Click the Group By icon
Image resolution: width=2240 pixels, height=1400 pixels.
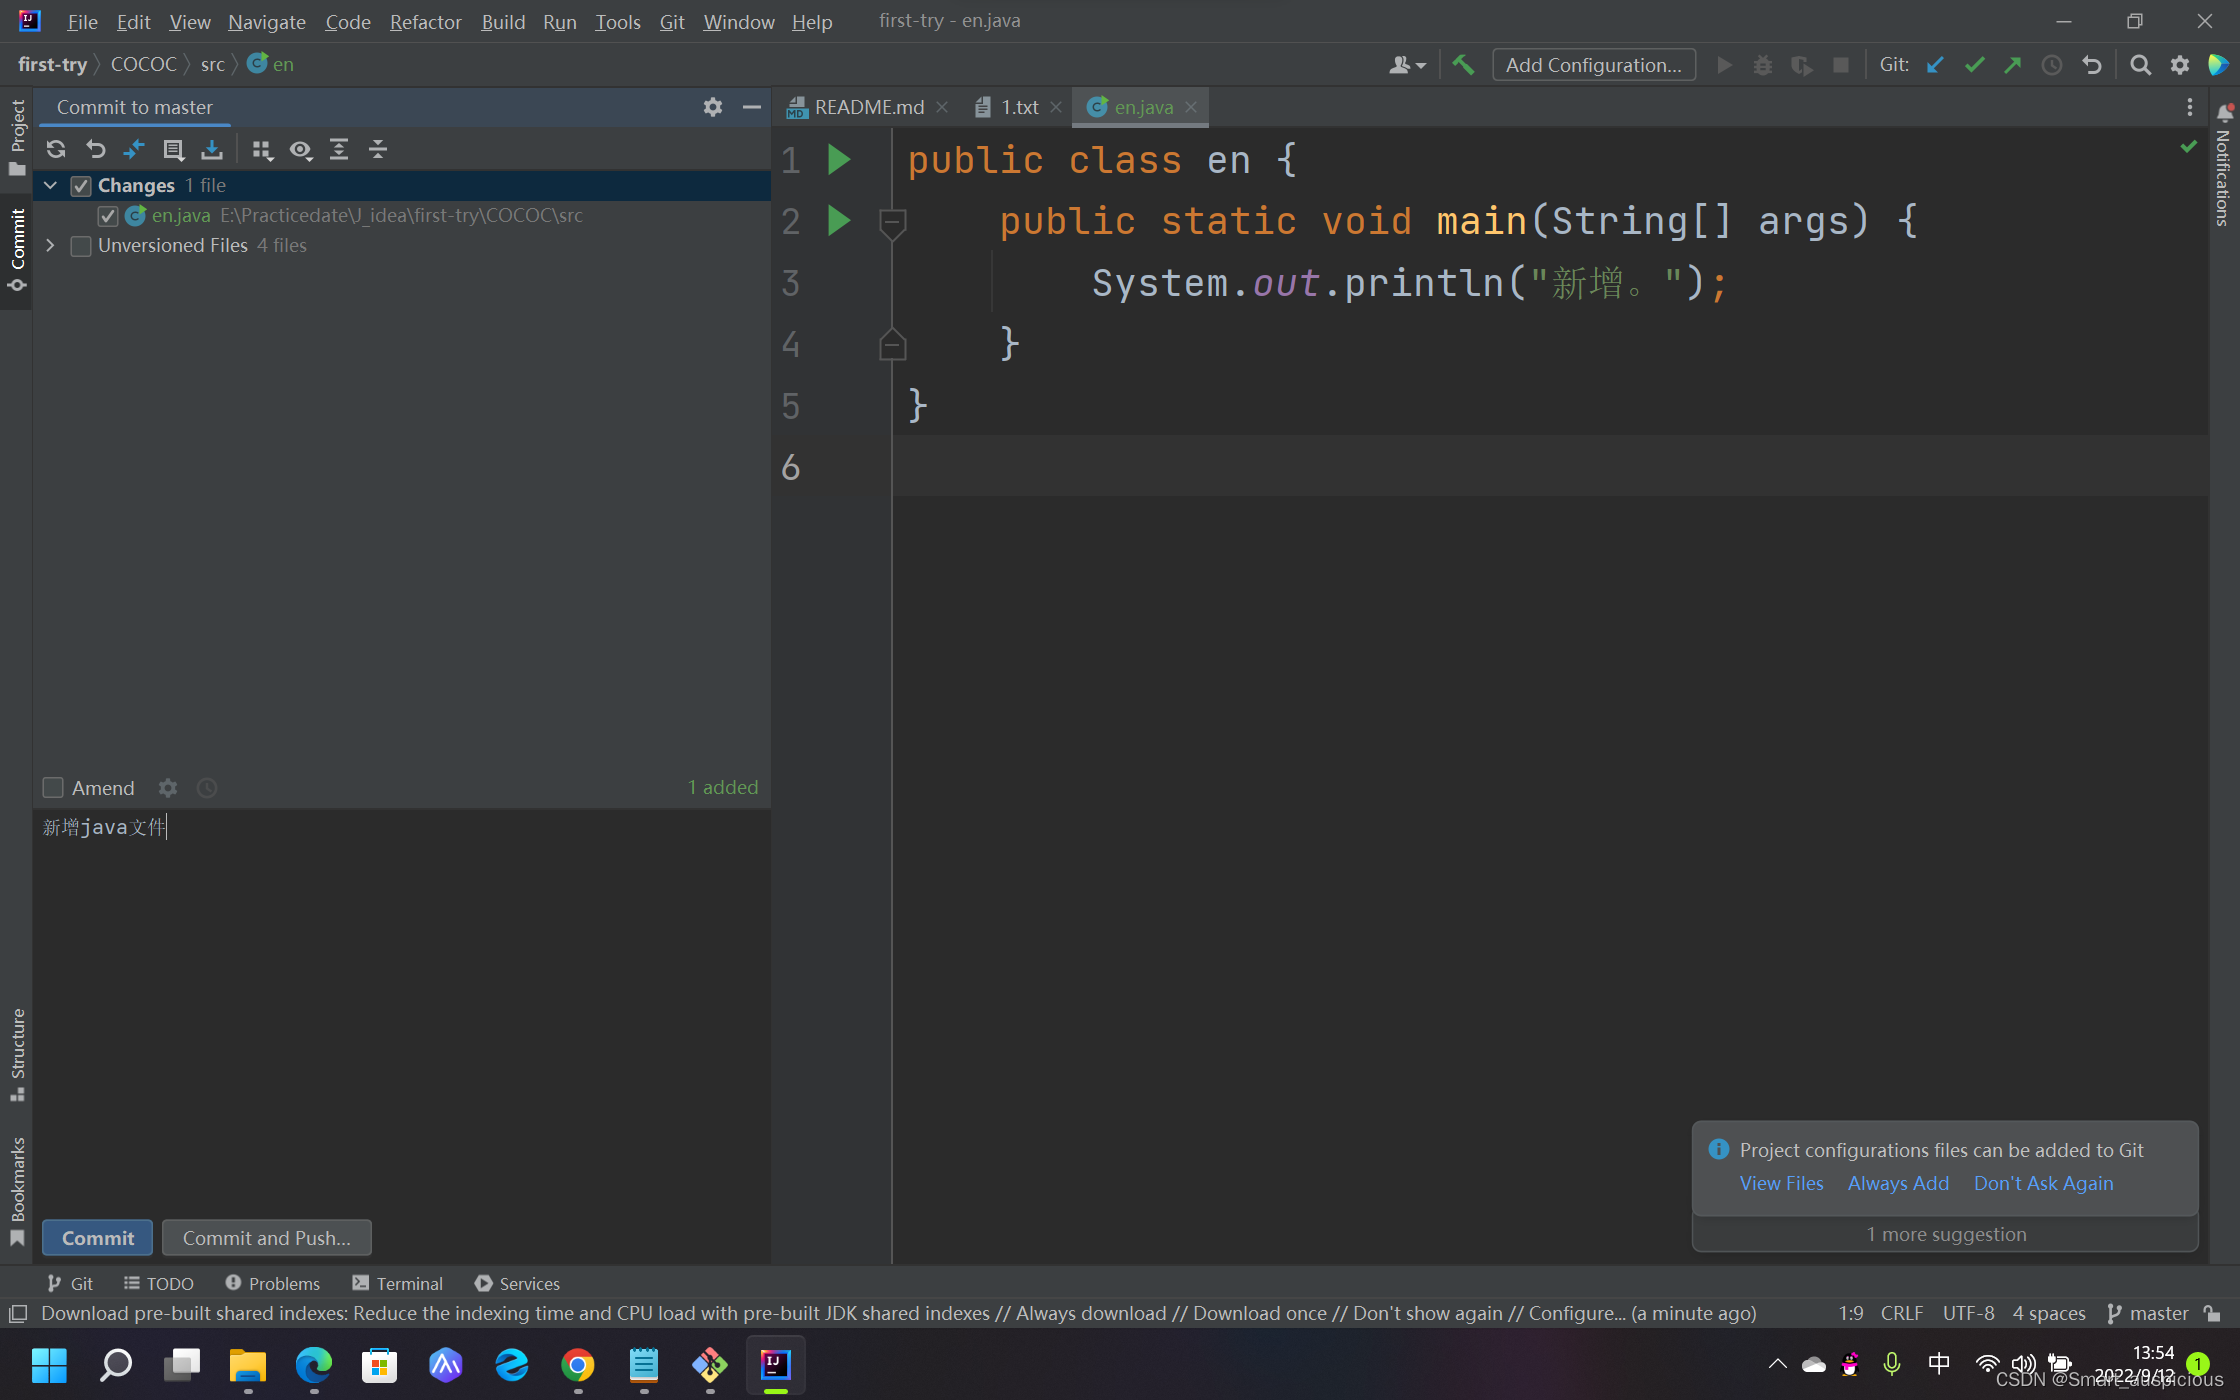262,150
